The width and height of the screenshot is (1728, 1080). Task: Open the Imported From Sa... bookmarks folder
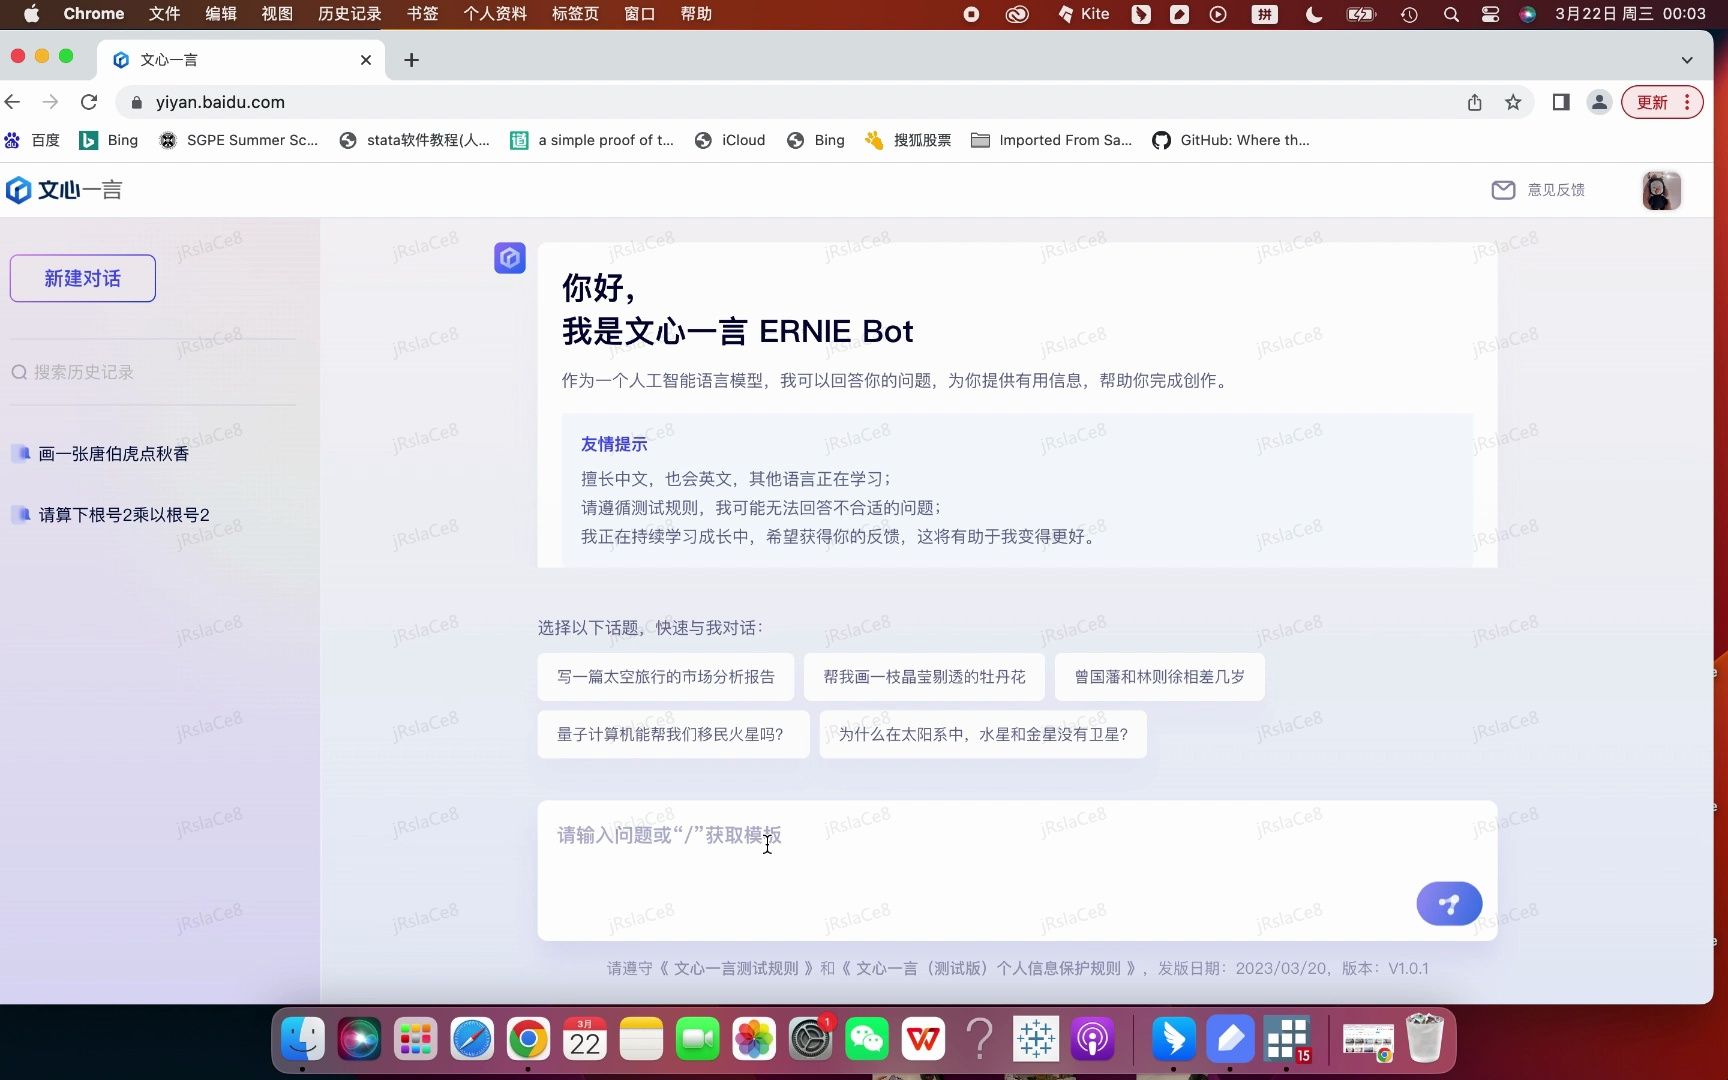tap(1052, 140)
